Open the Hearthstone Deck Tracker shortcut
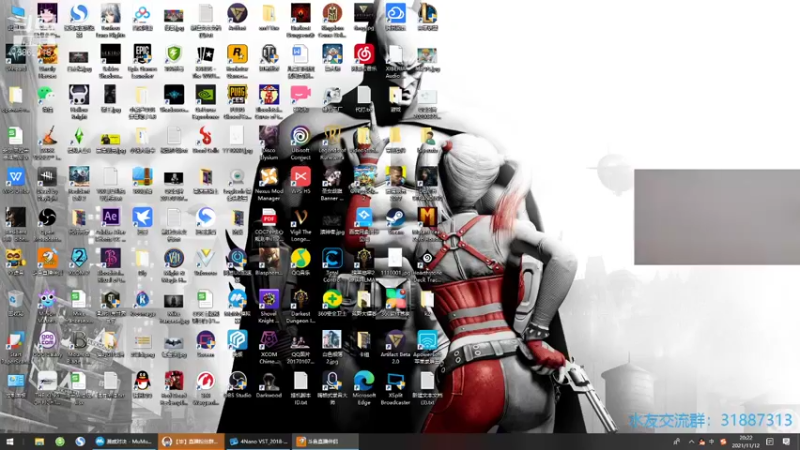Image resolution: width=800 pixels, height=450 pixels. click(427, 258)
